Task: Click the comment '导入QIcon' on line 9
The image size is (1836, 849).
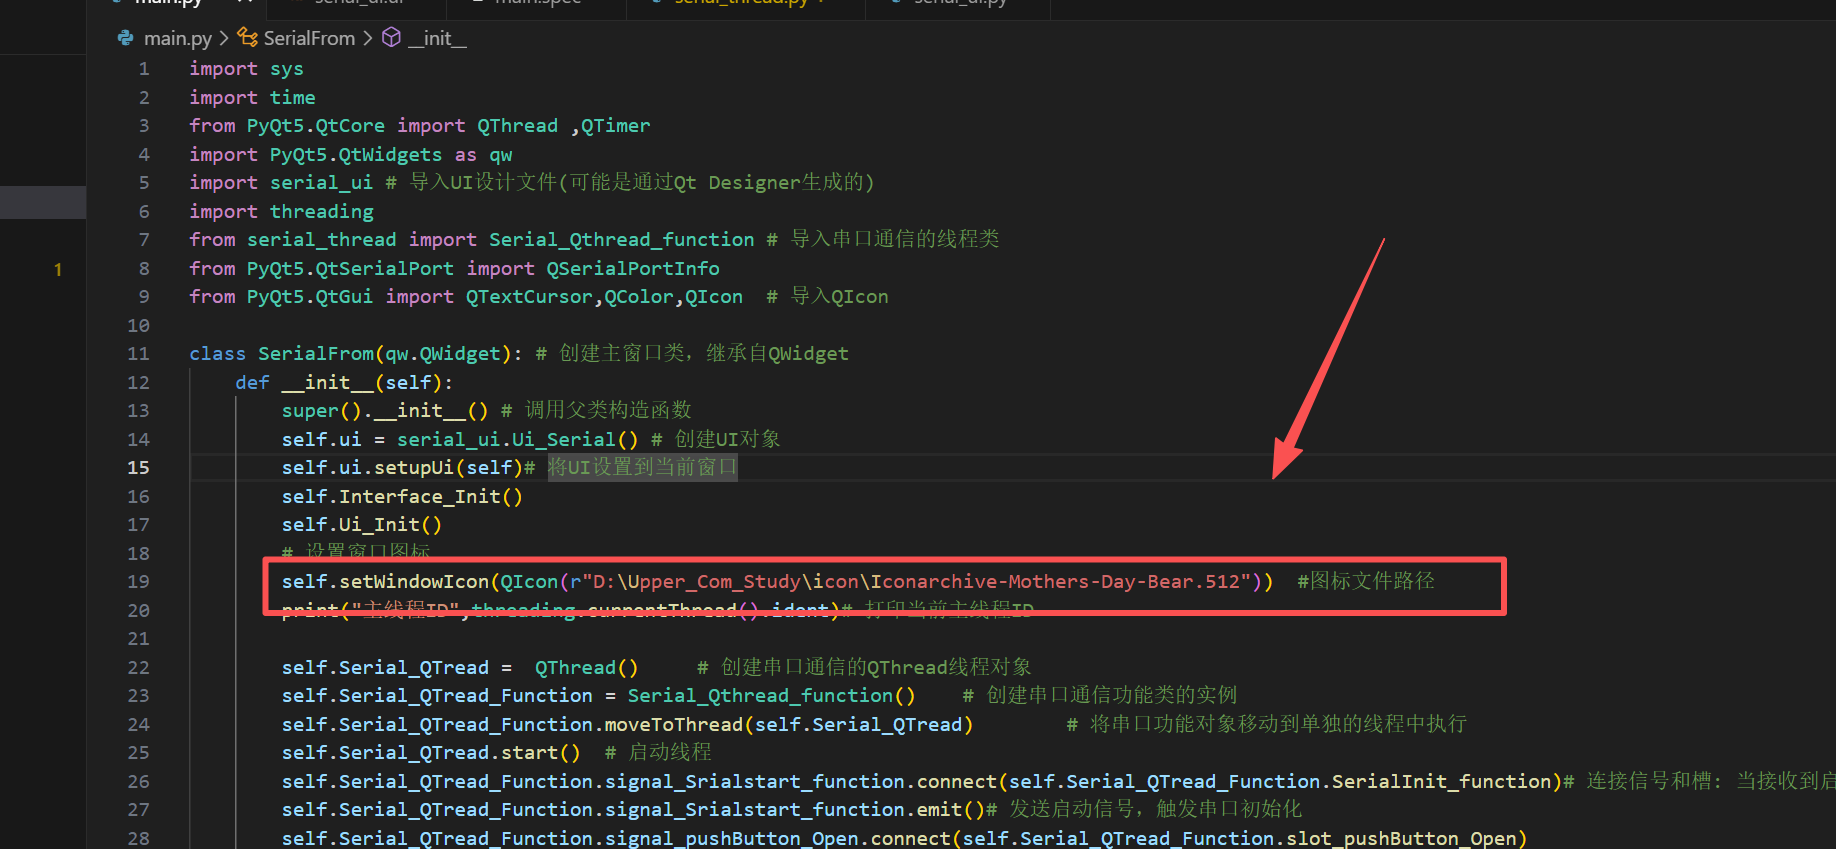Action: [x=839, y=297]
